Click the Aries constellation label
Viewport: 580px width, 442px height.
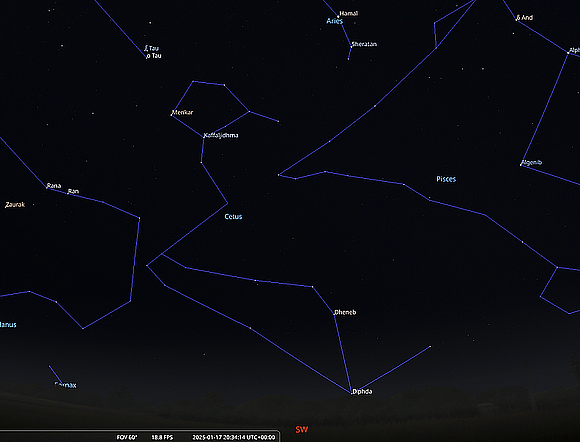pyautogui.click(x=334, y=21)
